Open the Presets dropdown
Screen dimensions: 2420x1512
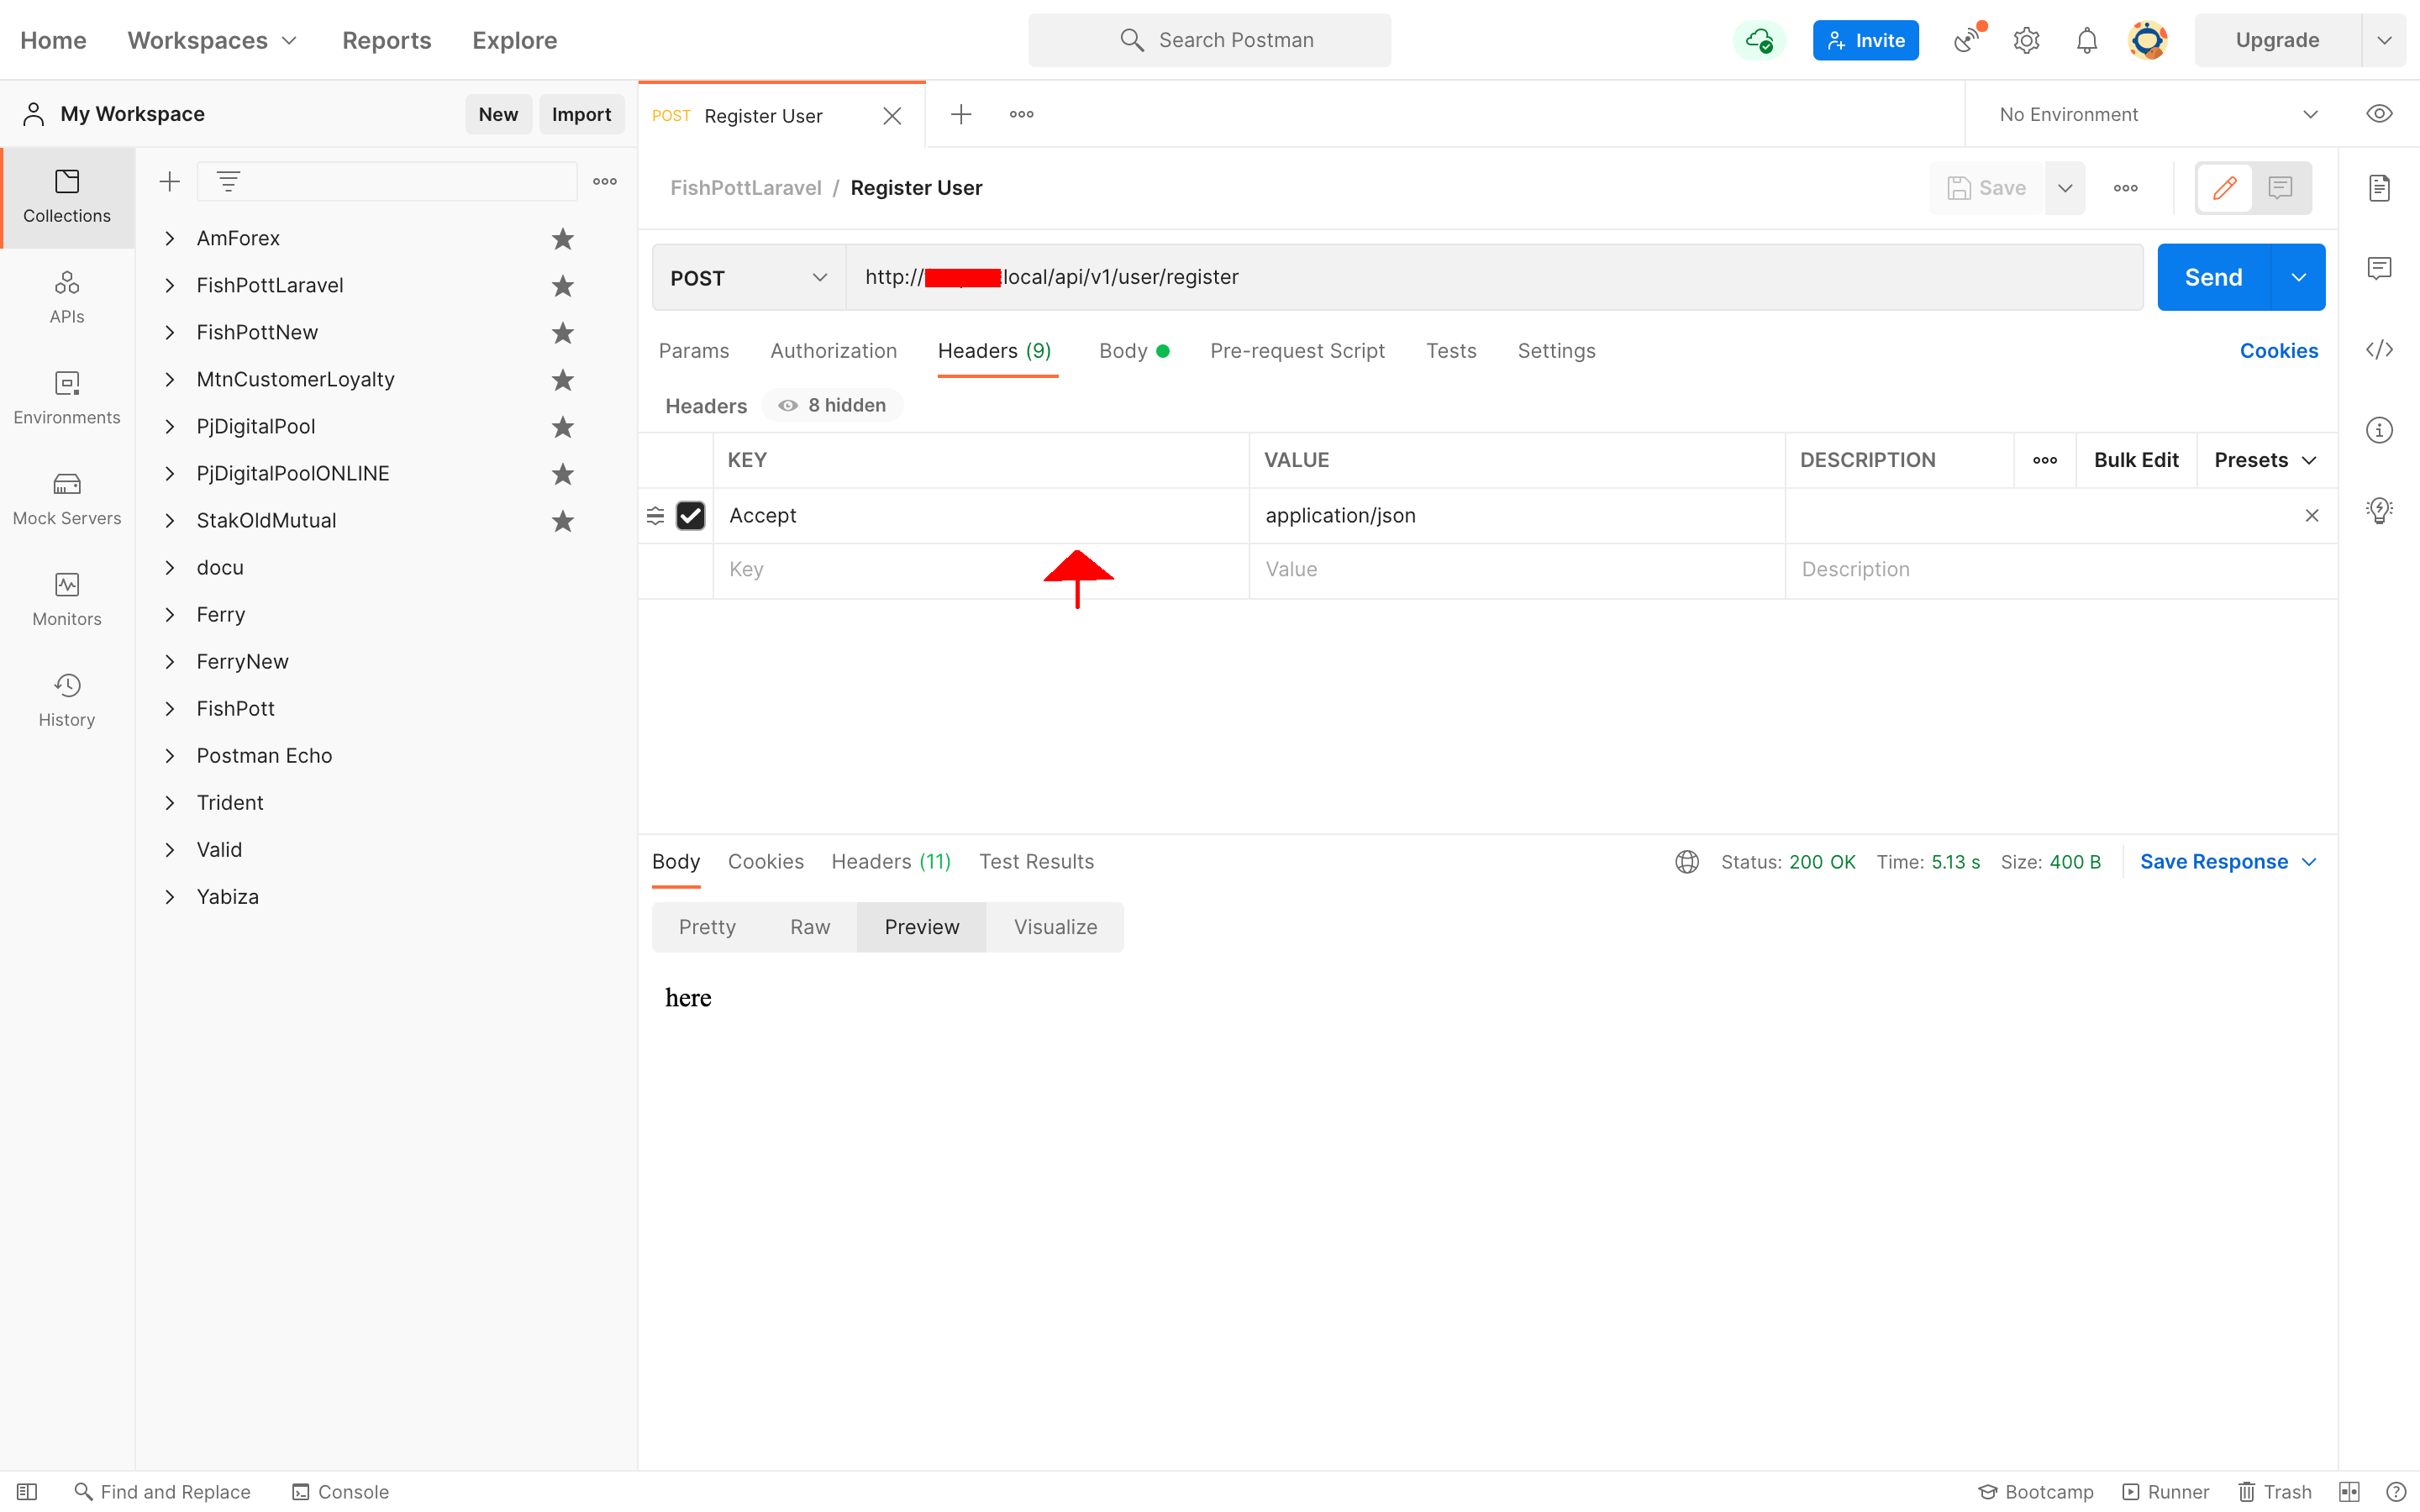(x=2265, y=460)
